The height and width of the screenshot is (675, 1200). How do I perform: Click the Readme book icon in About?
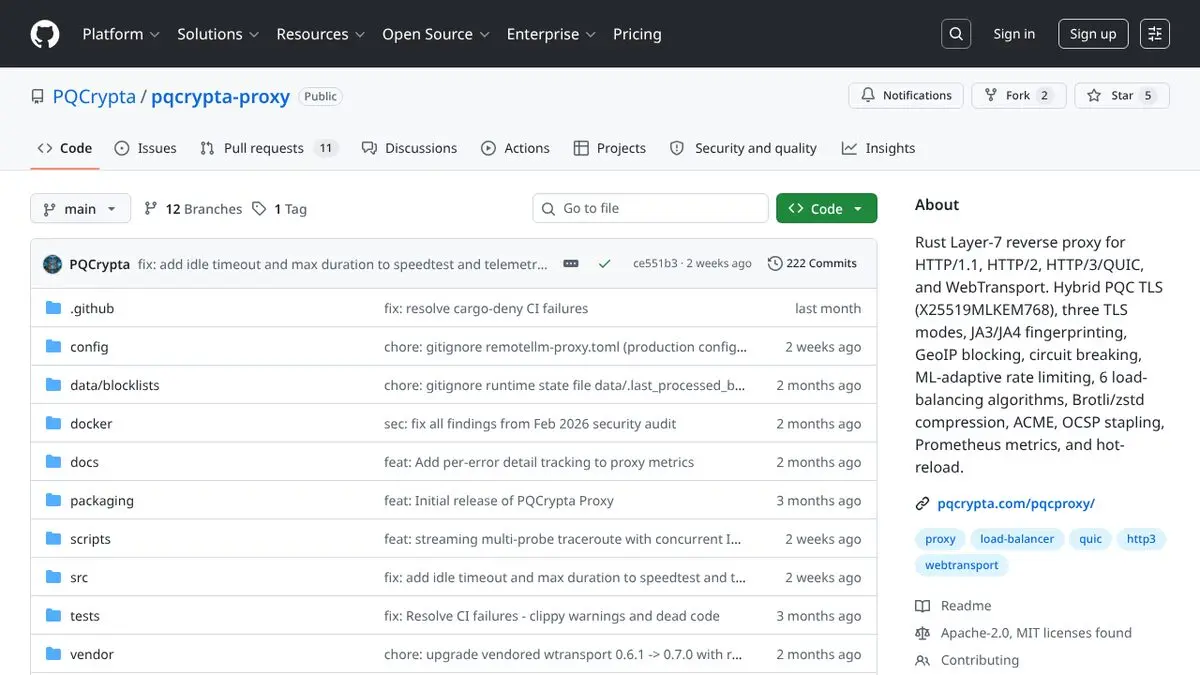point(921,605)
